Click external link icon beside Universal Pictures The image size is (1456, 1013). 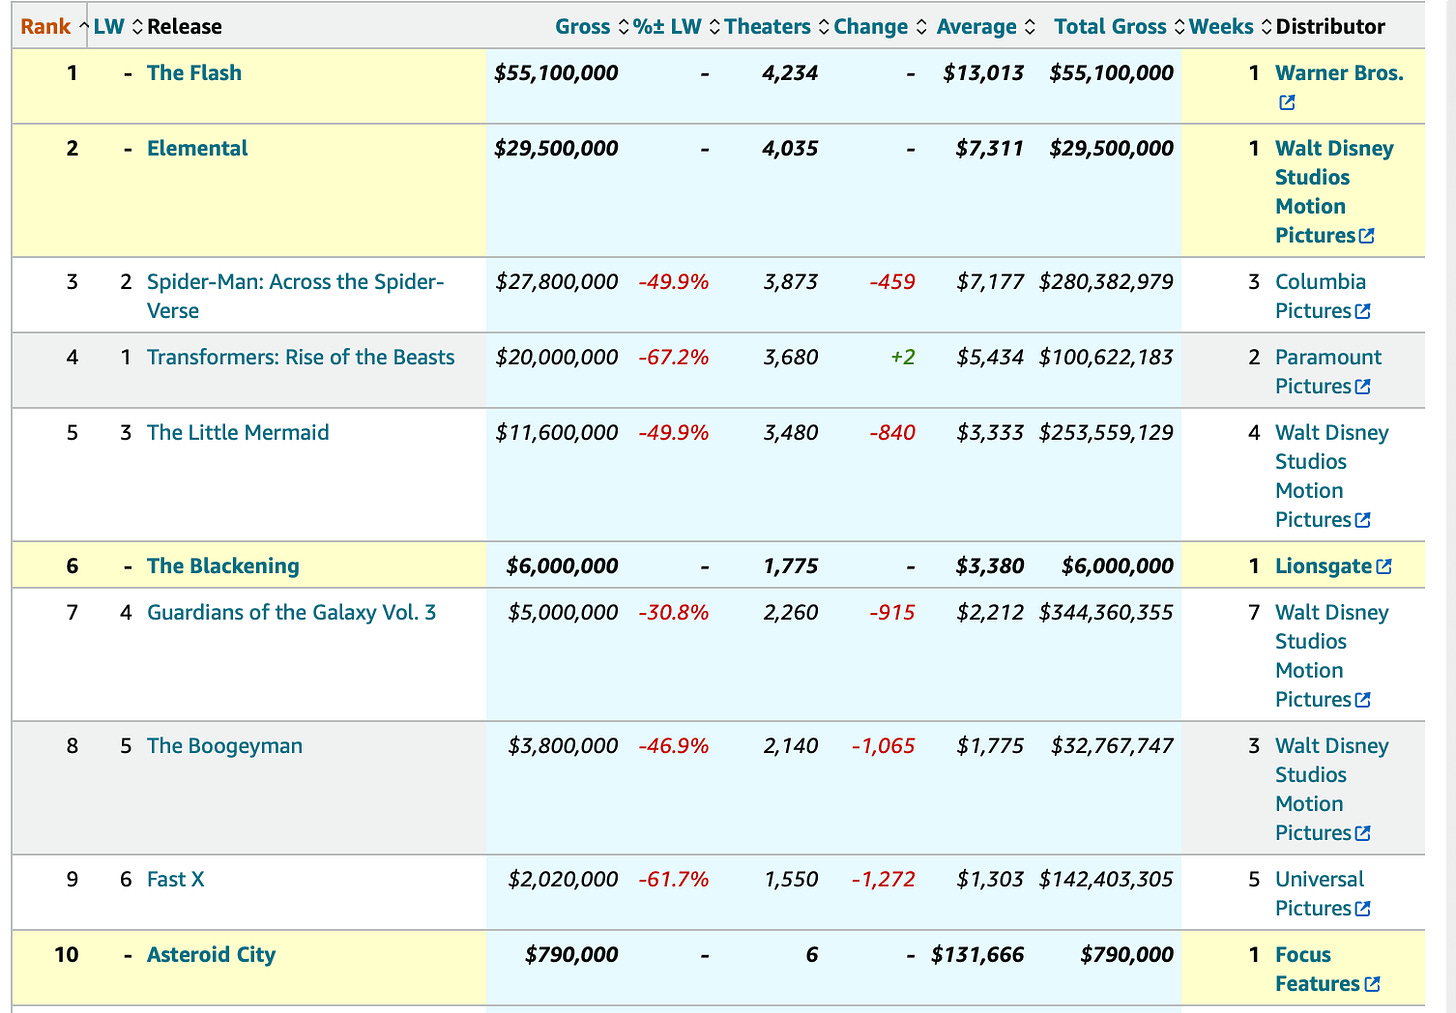click(1362, 909)
